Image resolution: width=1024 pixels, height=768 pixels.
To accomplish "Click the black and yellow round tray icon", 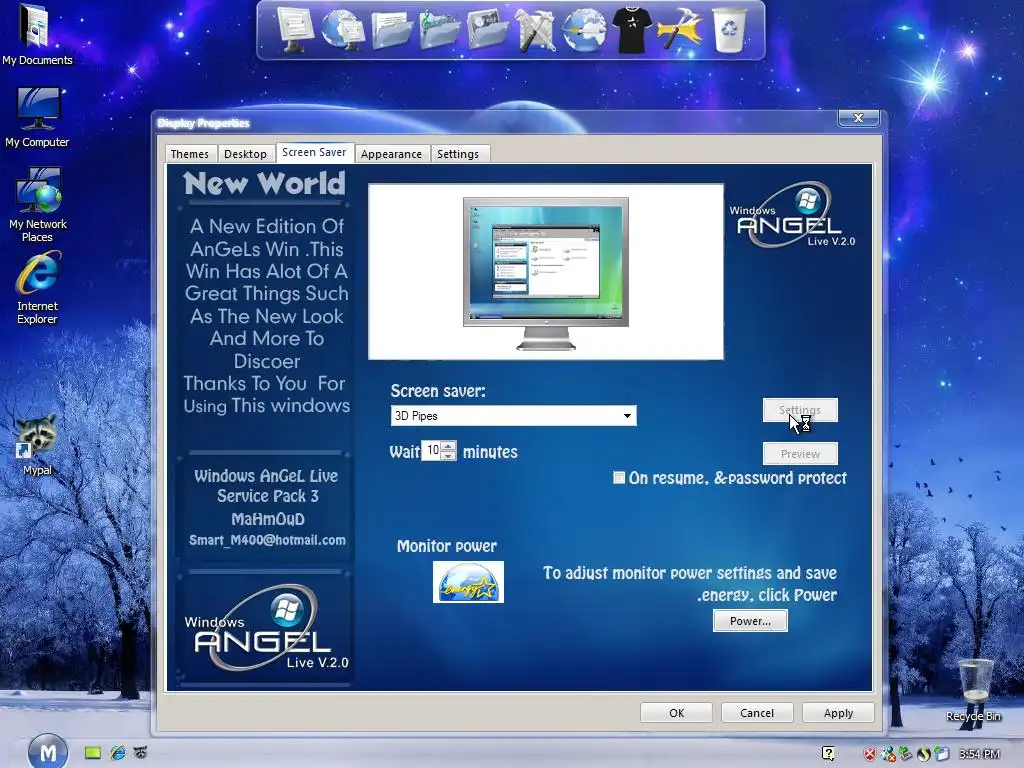I will tap(923, 754).
